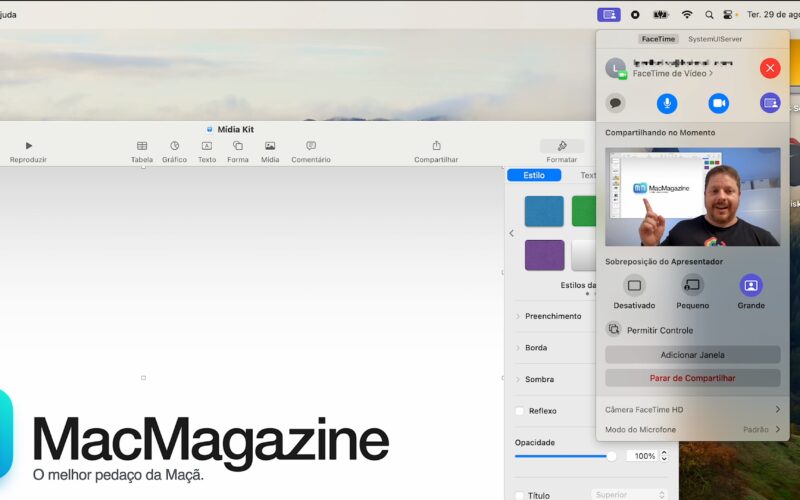Choose the green shape style swatch
Screen dimensions: 800x500
[584, 211]
